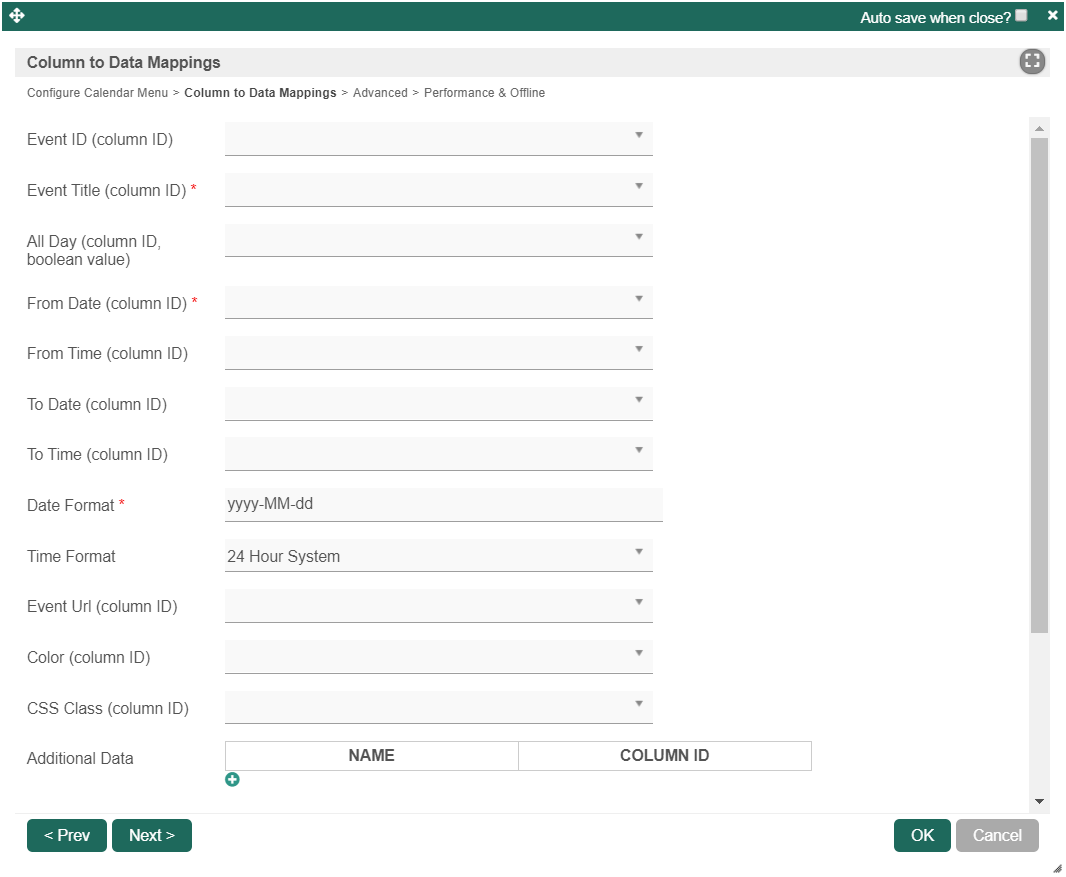
Task: Go to Configure Calendar Menu breadcrumb
Action: 97,93
